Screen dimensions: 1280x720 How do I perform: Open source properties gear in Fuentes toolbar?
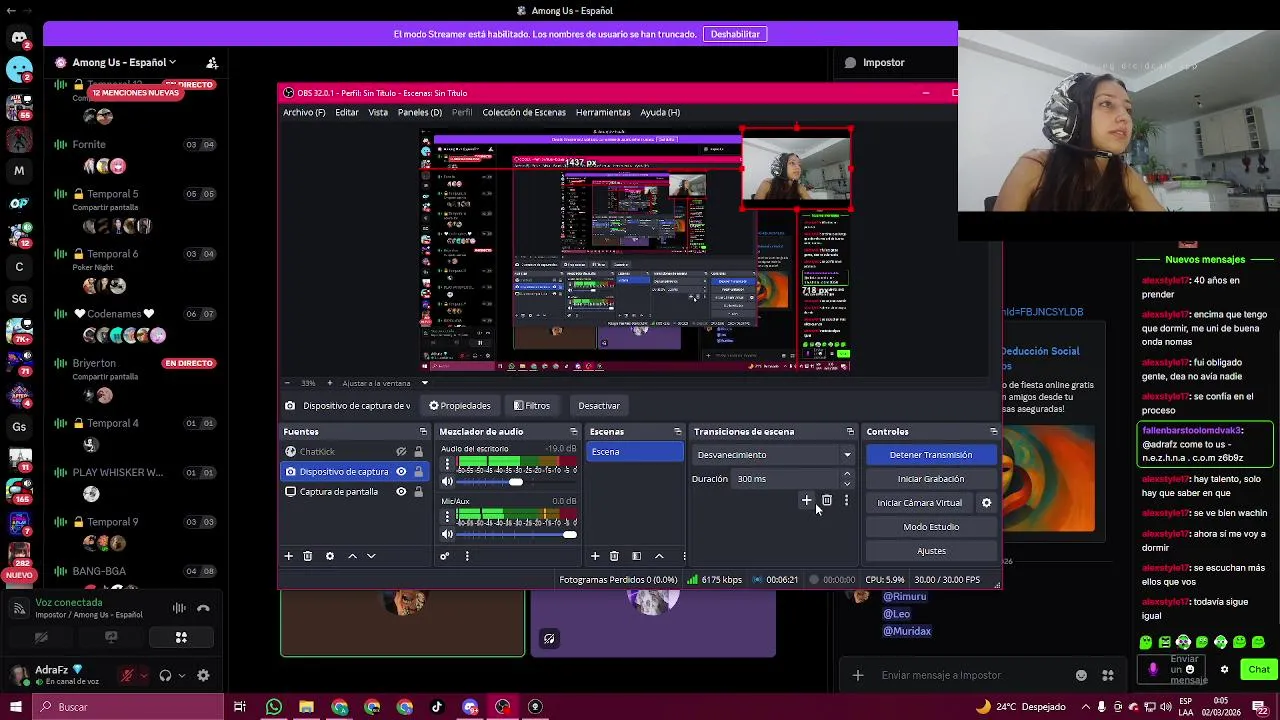point(330,556)
